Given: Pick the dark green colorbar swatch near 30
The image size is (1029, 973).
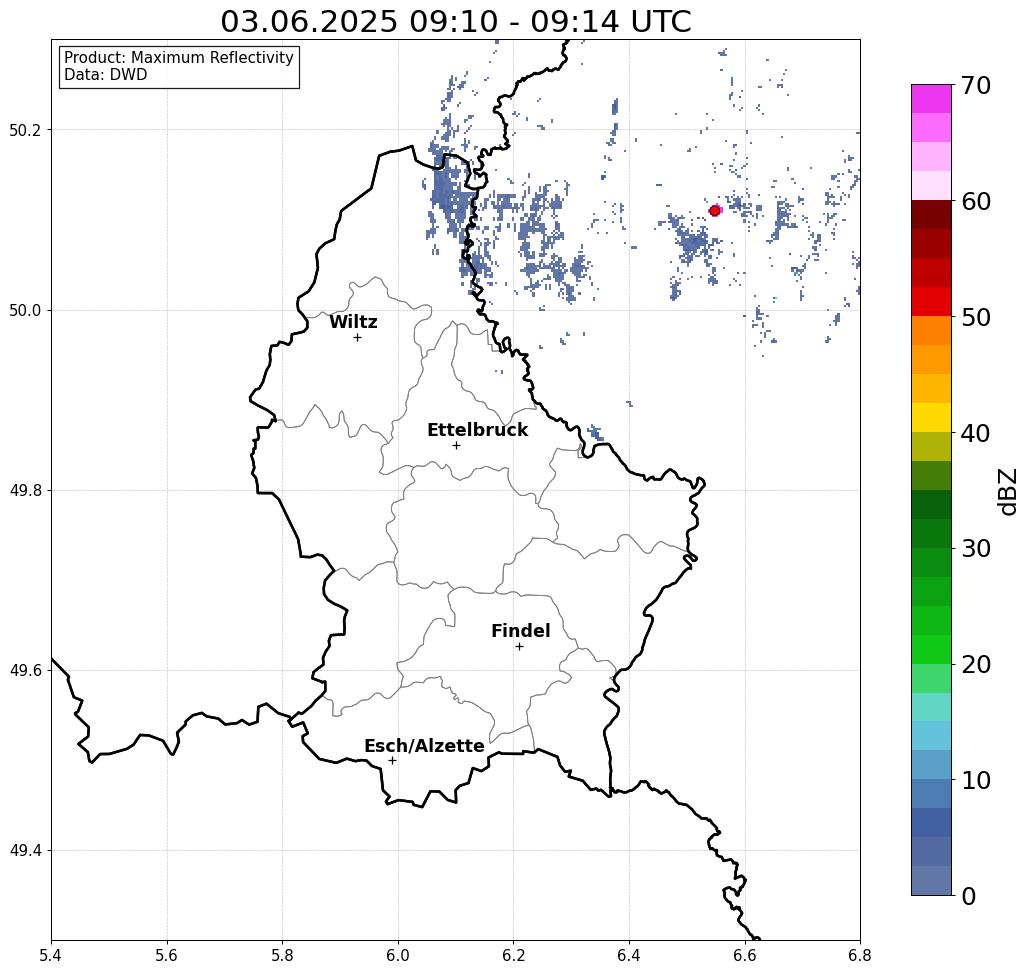Looking at the screenshot, I should point(931,533).
